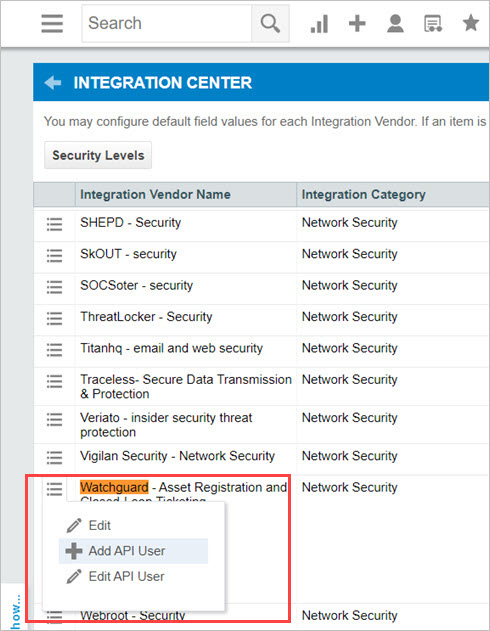Click Network Security category in ThreatLocker row
The height and width of the screenshot is (631, 490).
point(350,317)
